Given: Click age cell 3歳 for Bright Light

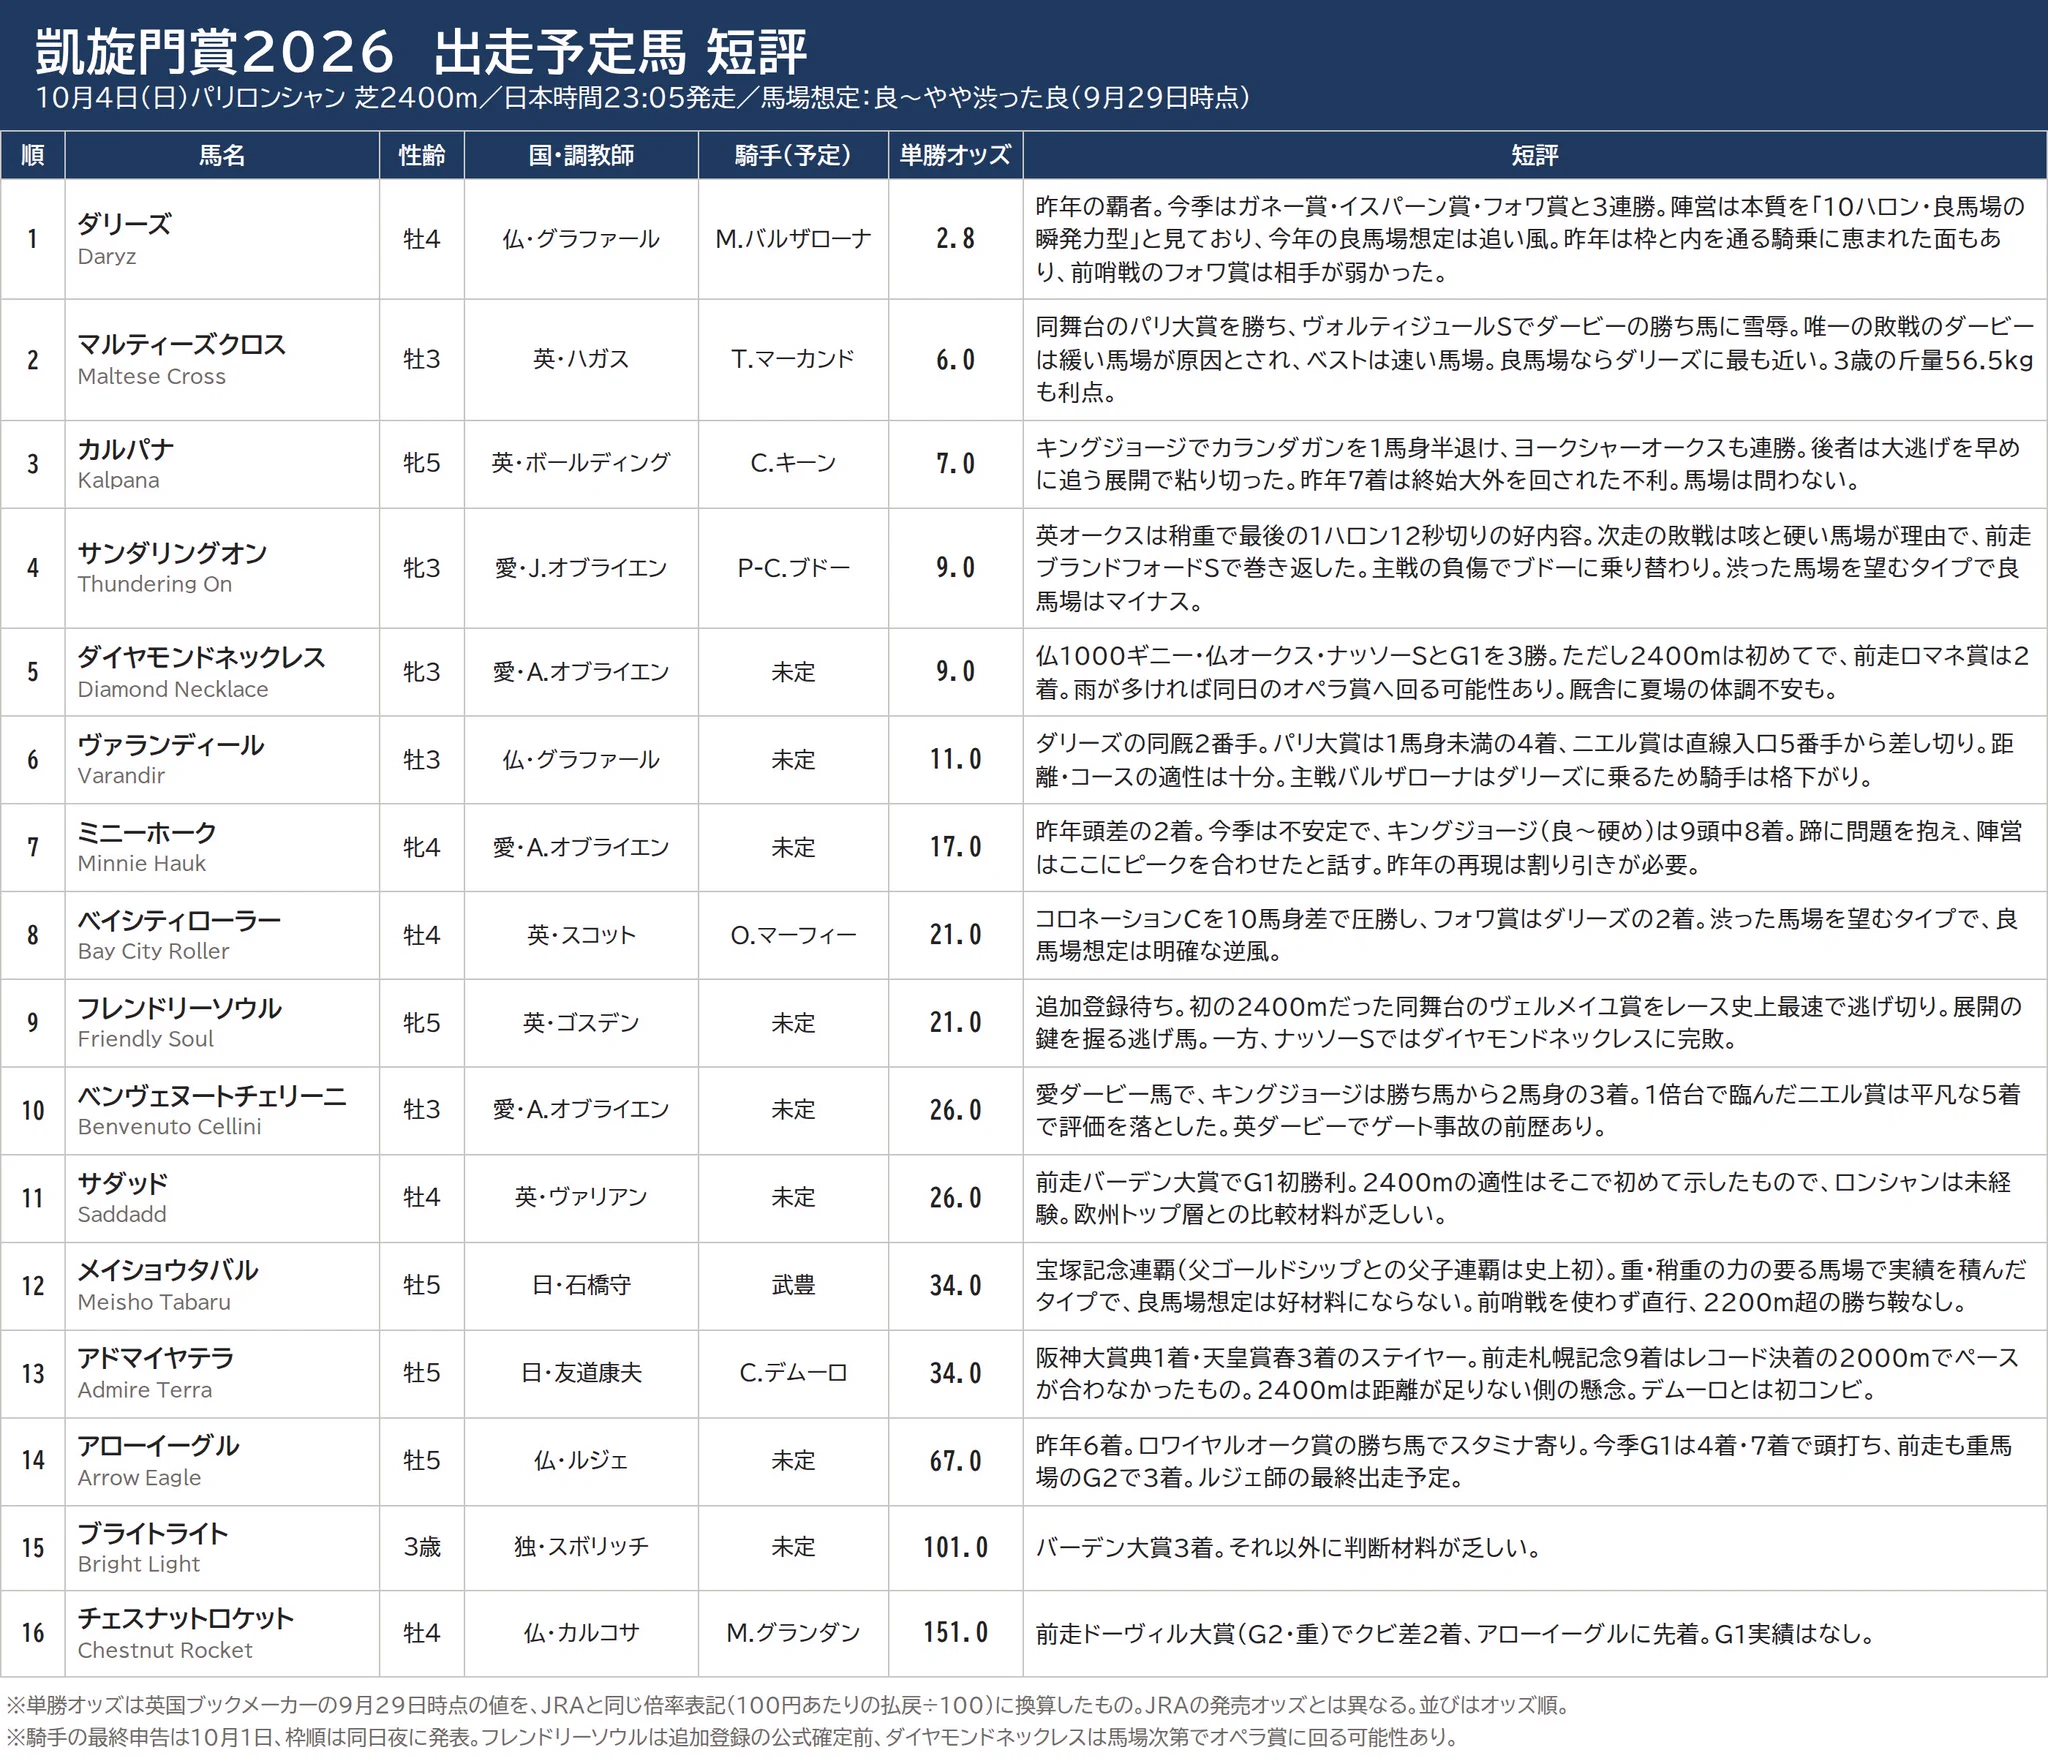Looking at the screenshot, I should (x=422, y=1547).
